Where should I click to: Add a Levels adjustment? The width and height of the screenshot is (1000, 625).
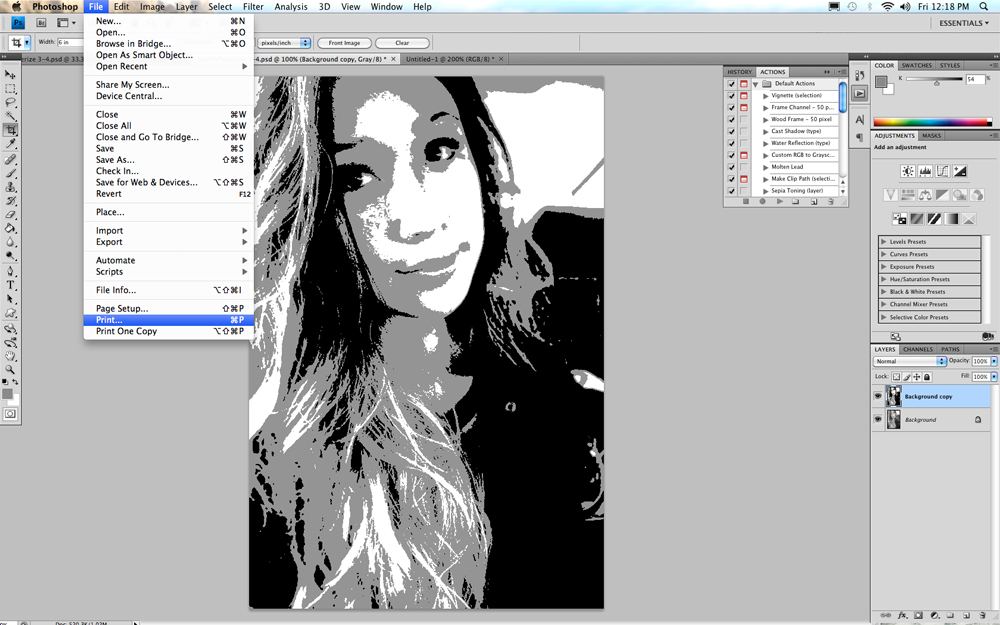(925, 171)
